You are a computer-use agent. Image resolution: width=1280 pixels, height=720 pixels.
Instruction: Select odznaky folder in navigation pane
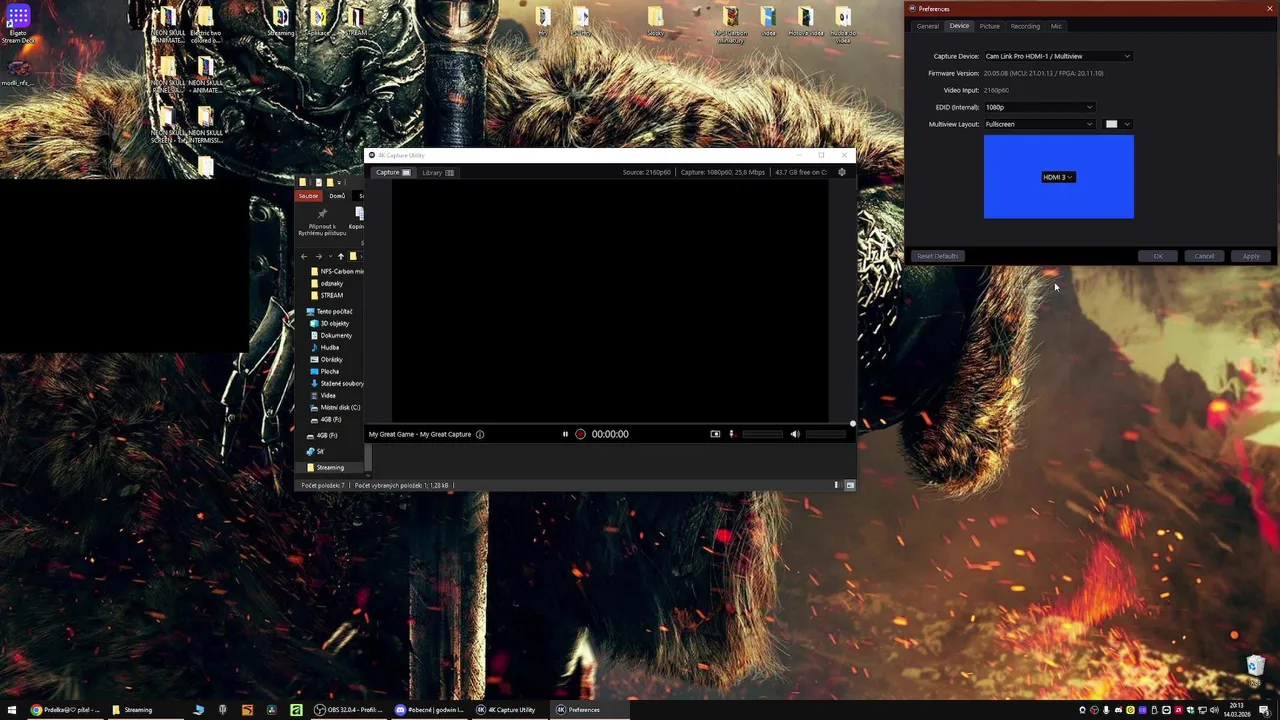coord(327,283)
